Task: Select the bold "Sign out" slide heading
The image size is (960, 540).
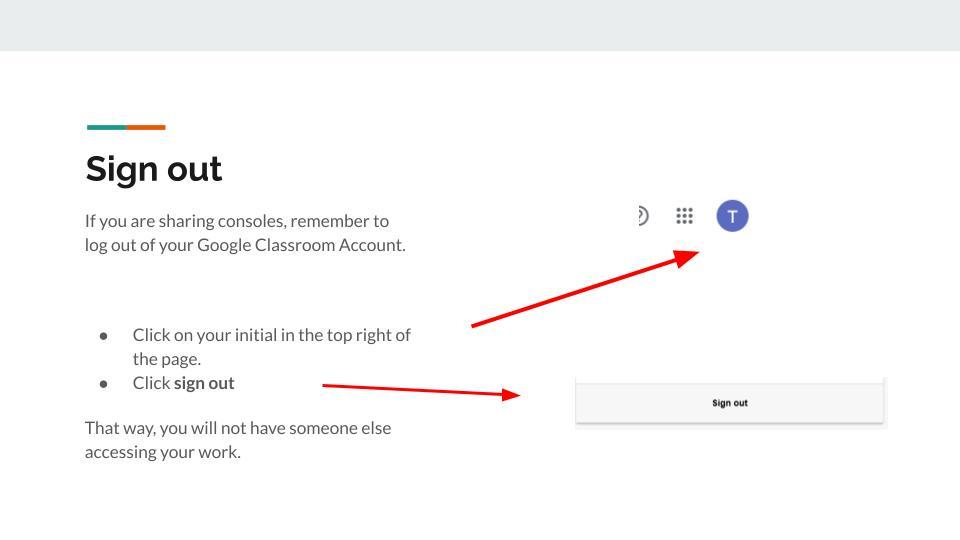Action: click(x=154, y=169)
